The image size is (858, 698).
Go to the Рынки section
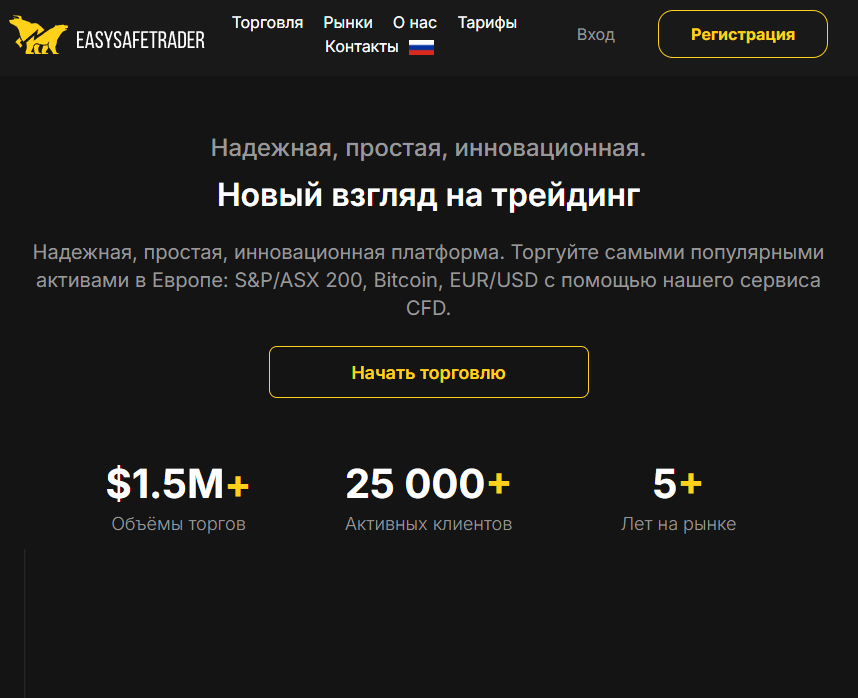click(x=347, y=22)
